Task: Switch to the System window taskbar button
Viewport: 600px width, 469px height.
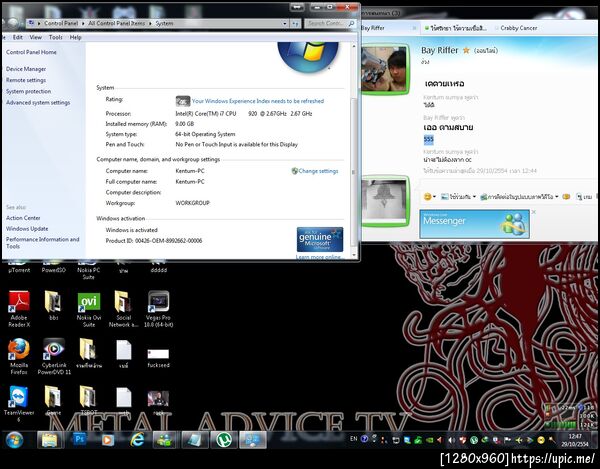Action: tap(253, 440)
